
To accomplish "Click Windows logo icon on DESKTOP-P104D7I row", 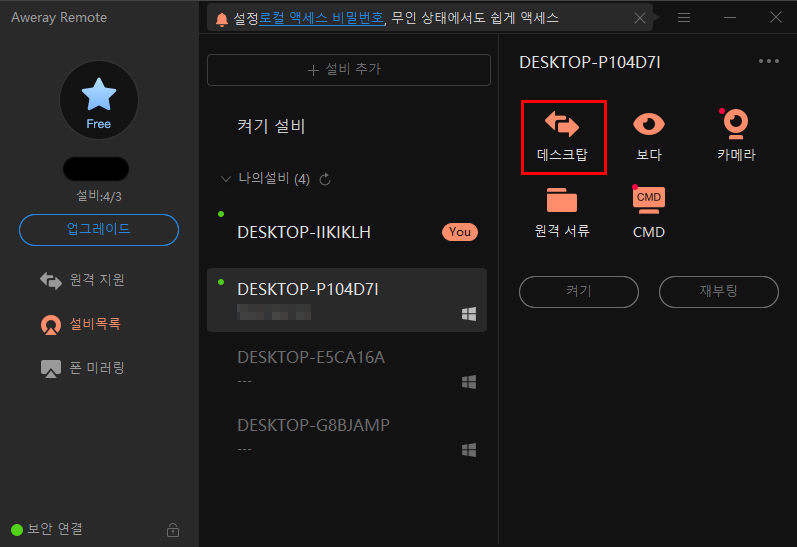I will (469, 314).
